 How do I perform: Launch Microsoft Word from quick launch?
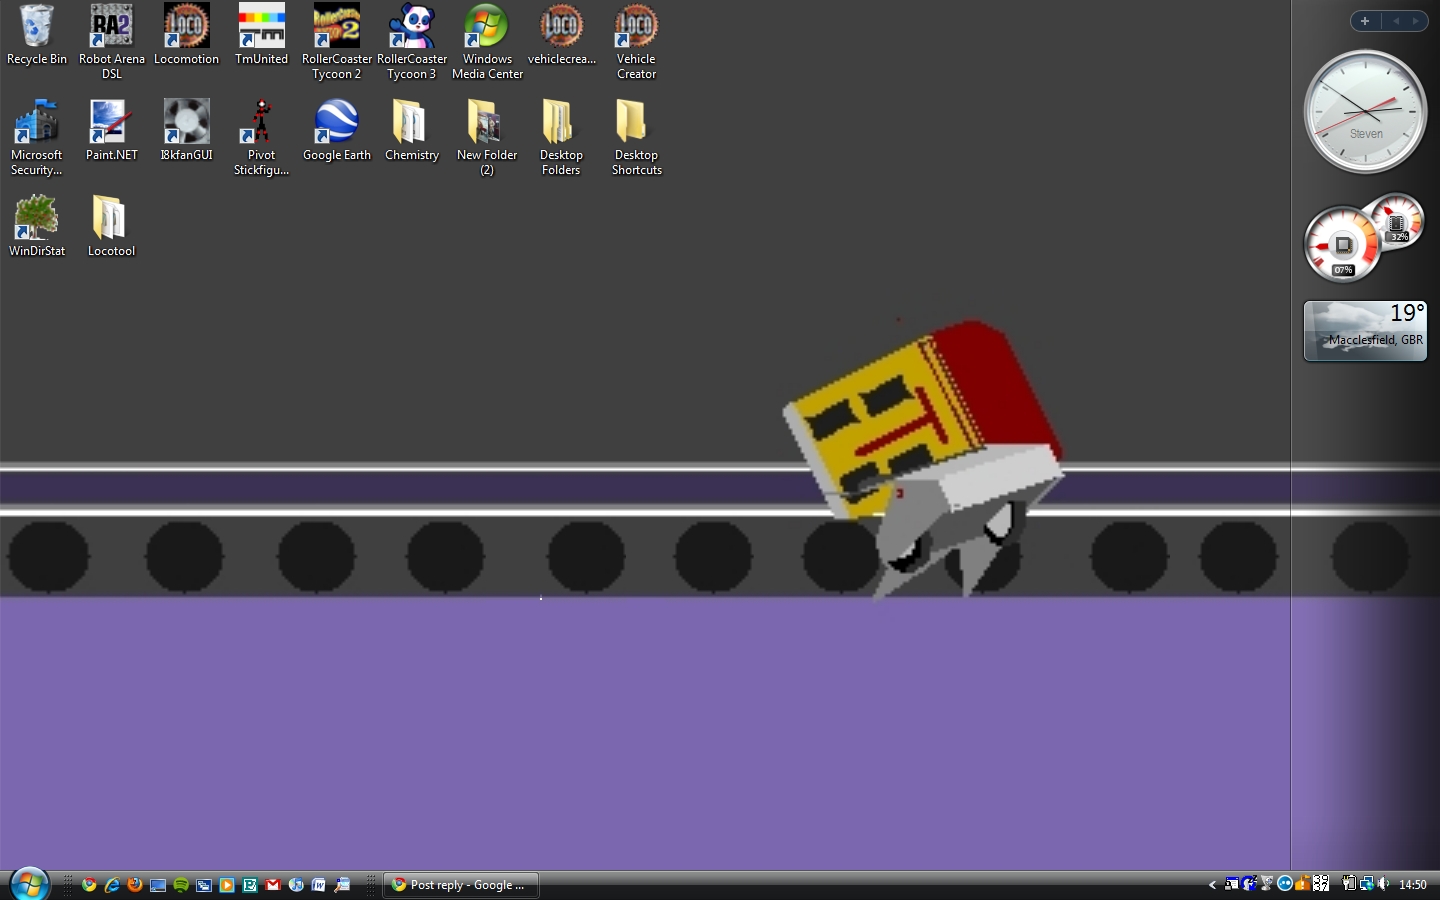pos(319,885)
